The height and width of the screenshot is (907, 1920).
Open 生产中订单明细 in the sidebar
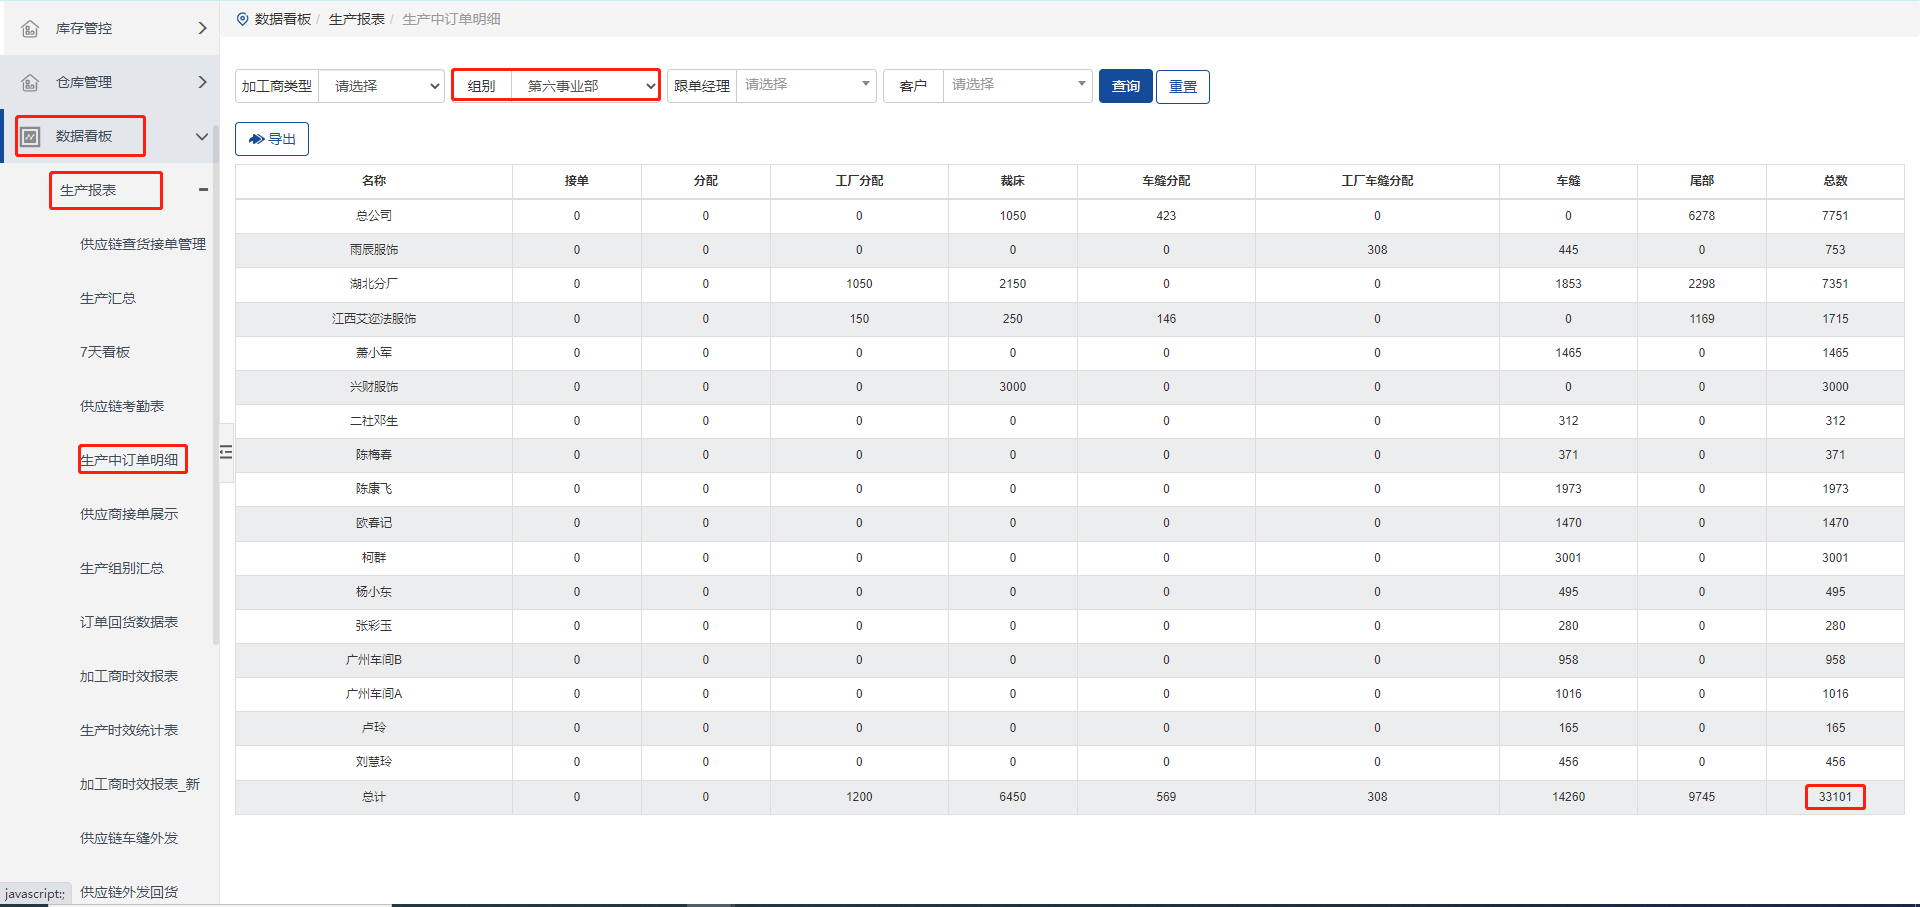point(130,460)
